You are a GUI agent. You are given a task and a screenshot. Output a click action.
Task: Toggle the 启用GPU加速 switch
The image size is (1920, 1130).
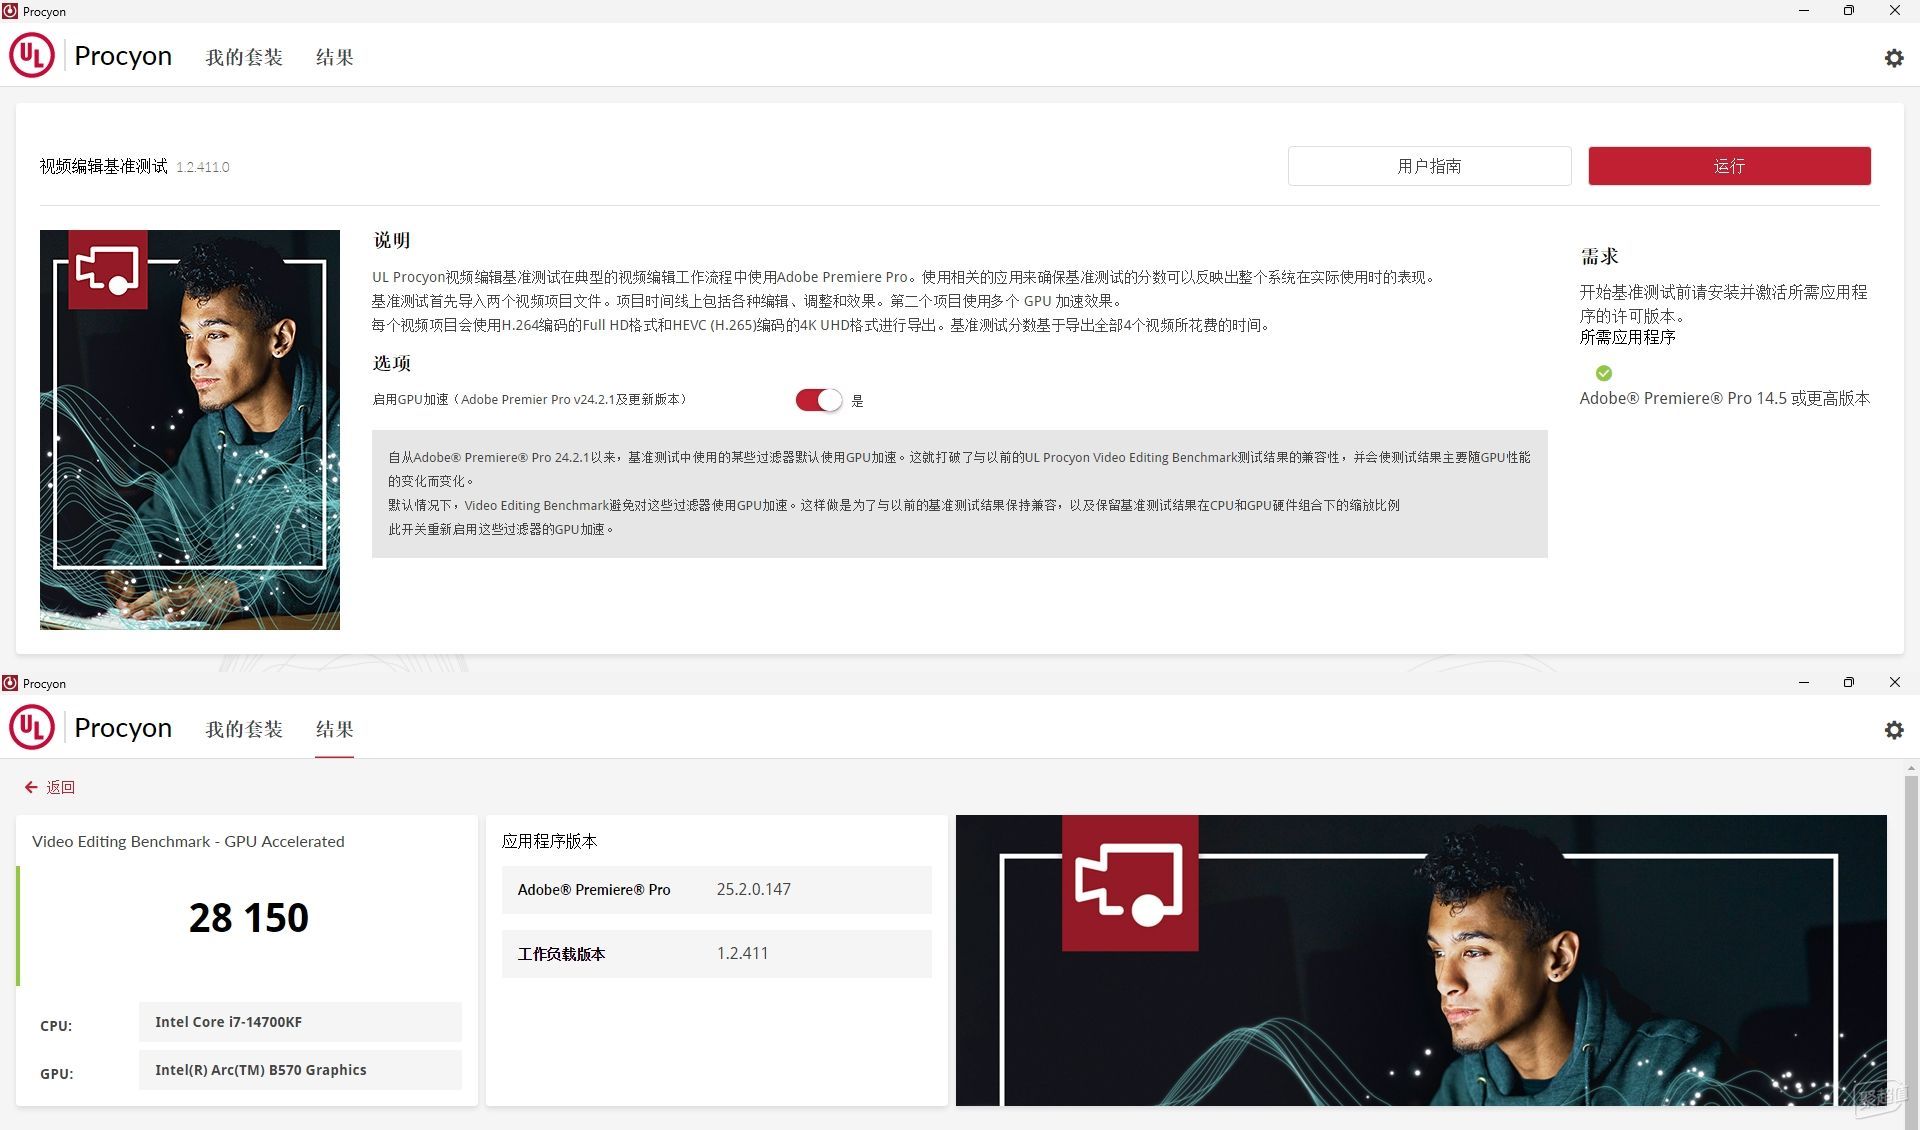(x=819, y=400)
